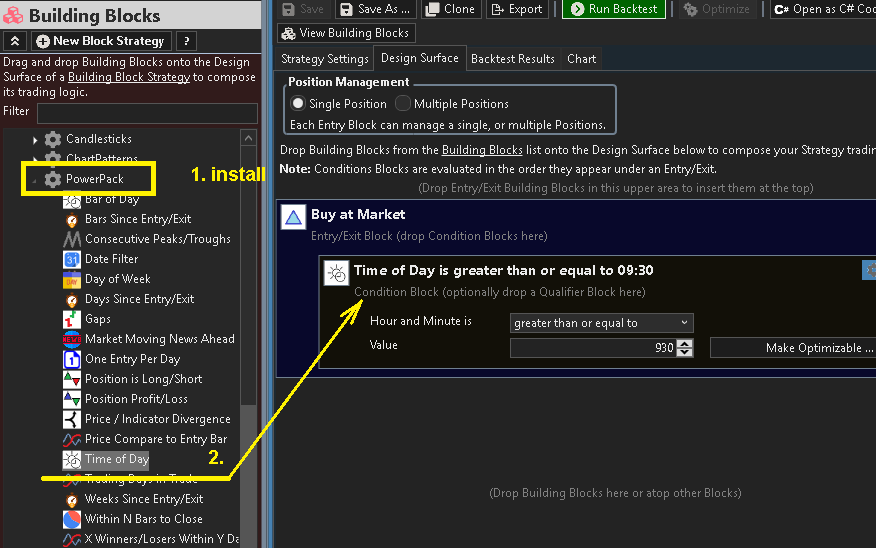Click the Make Optimizable button
Screen dimensions: 876x548
[791, 348]
